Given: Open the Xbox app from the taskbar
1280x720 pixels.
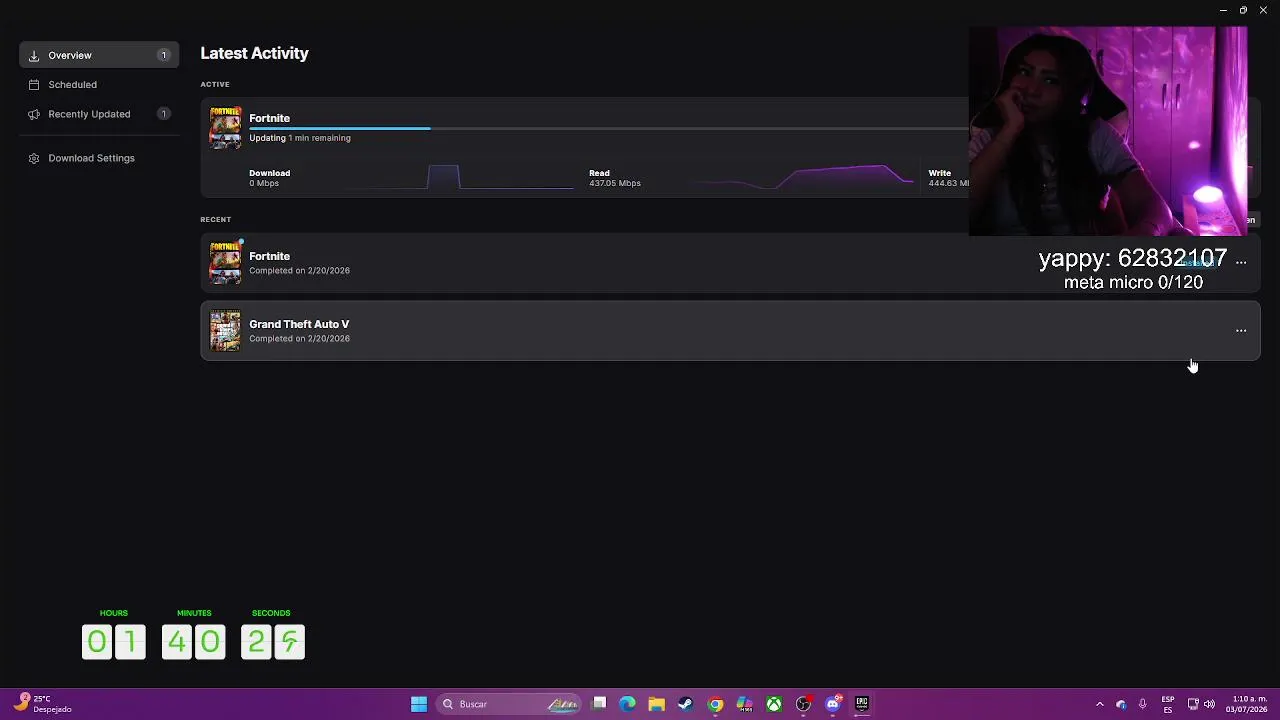Looking at the screenshot, I should pyautogui.click(x=774, y=704).
